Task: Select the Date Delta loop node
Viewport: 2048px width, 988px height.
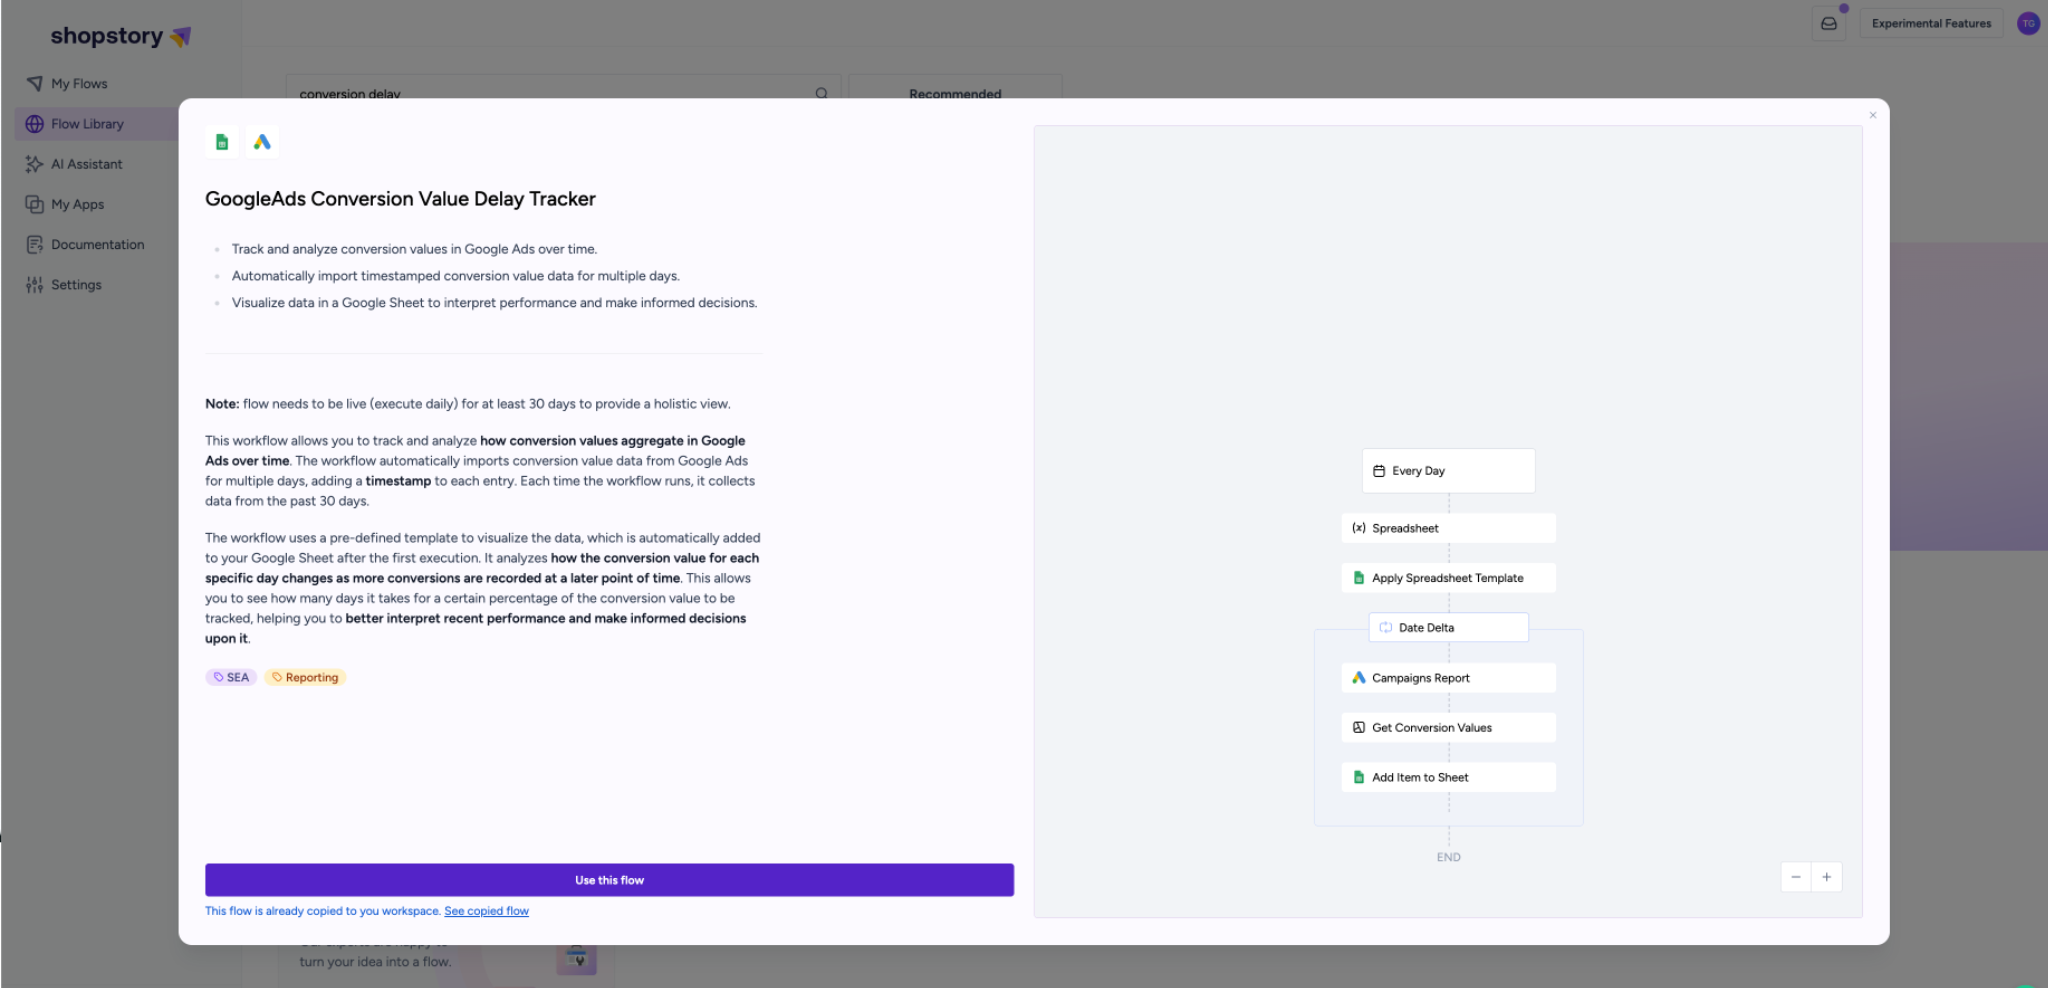Action: 1448,628
